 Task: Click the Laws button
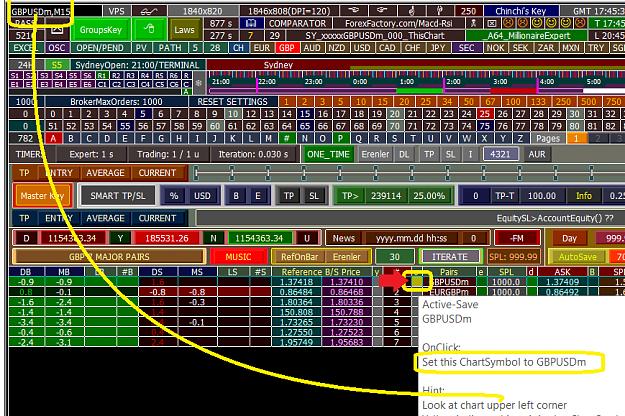(184, 29)
